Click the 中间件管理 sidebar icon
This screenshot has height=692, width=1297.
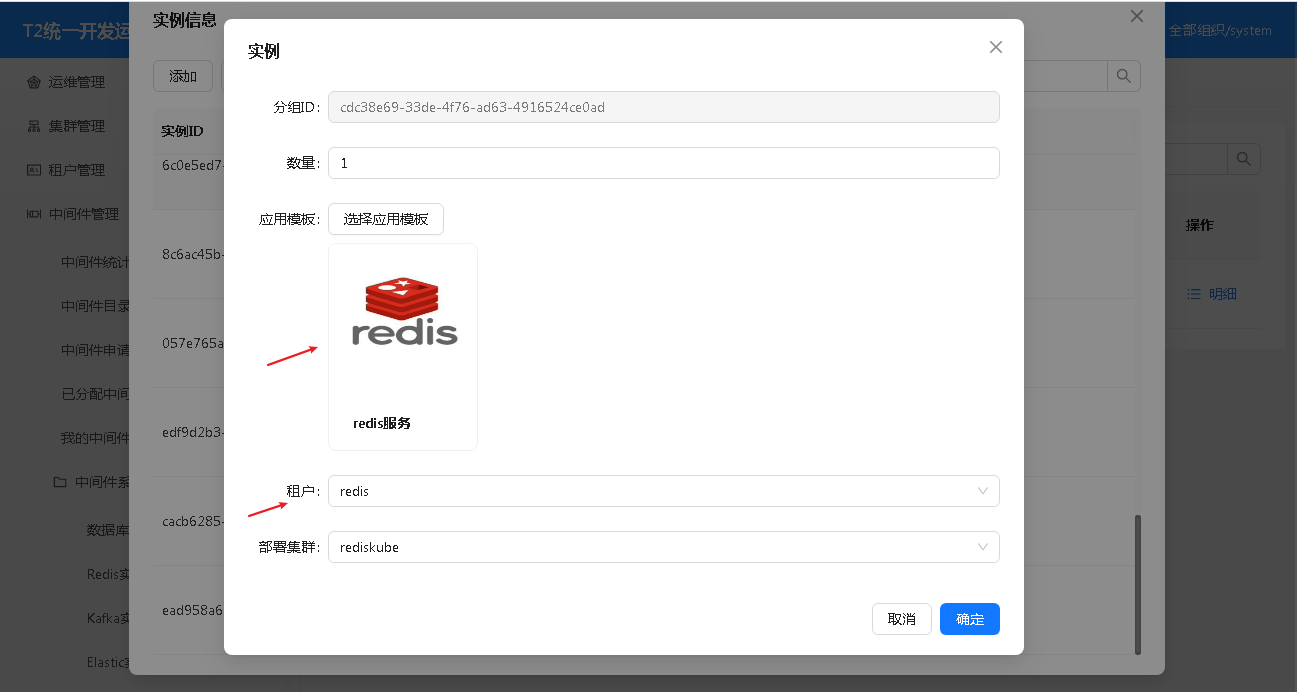click(x=34, y=214)
